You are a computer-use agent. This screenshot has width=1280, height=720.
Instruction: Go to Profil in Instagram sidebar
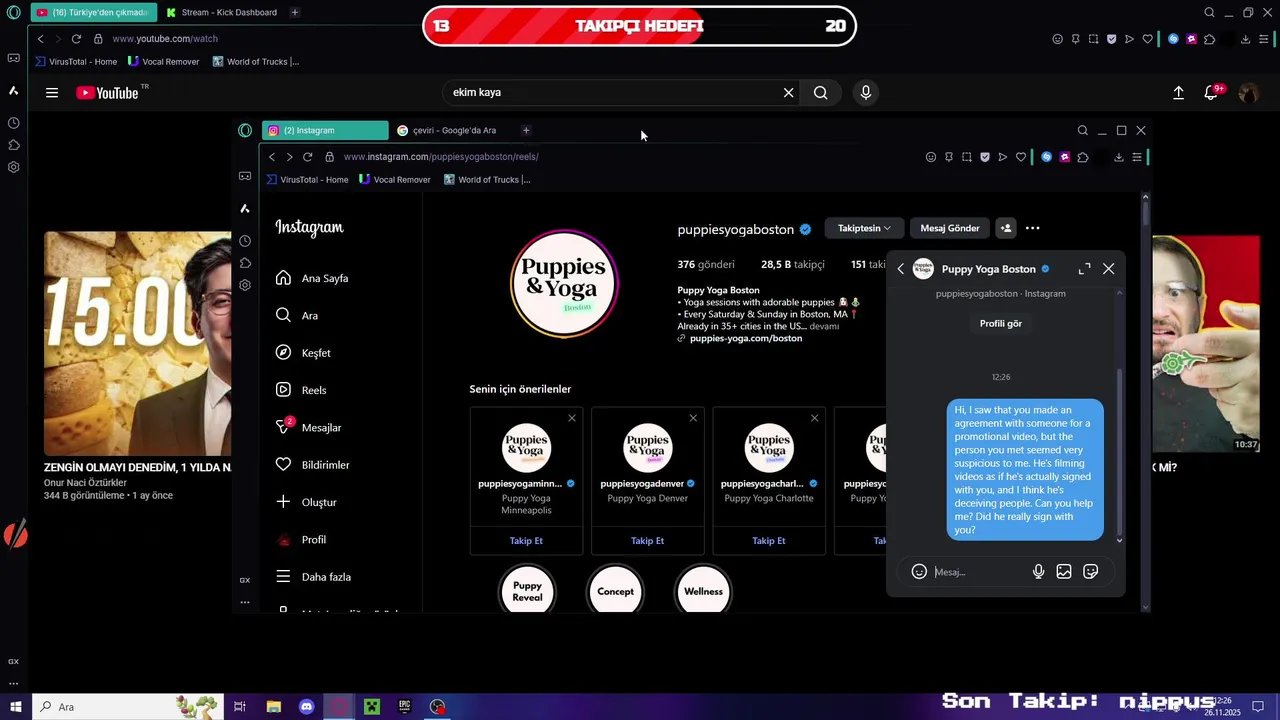click(301, 540)
